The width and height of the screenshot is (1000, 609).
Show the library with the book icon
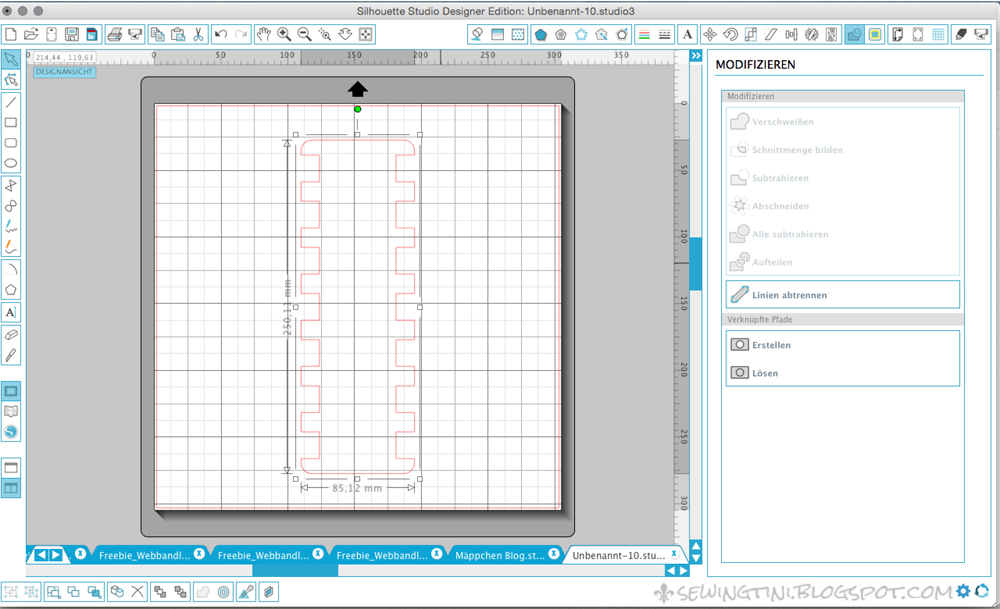[x=11, y=411]
